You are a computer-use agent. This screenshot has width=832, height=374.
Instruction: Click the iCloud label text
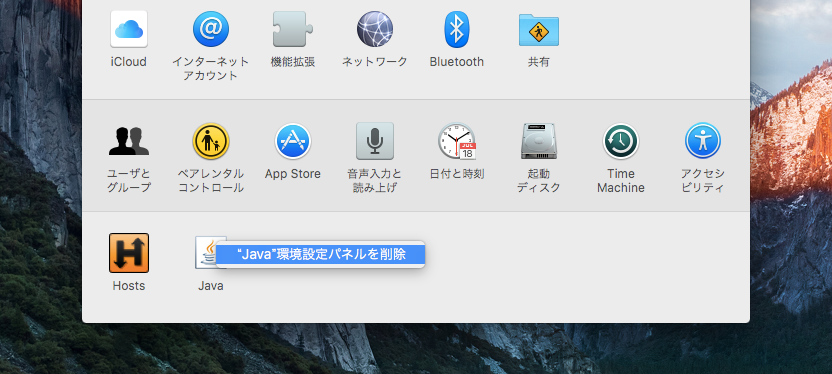click(128, 62)
